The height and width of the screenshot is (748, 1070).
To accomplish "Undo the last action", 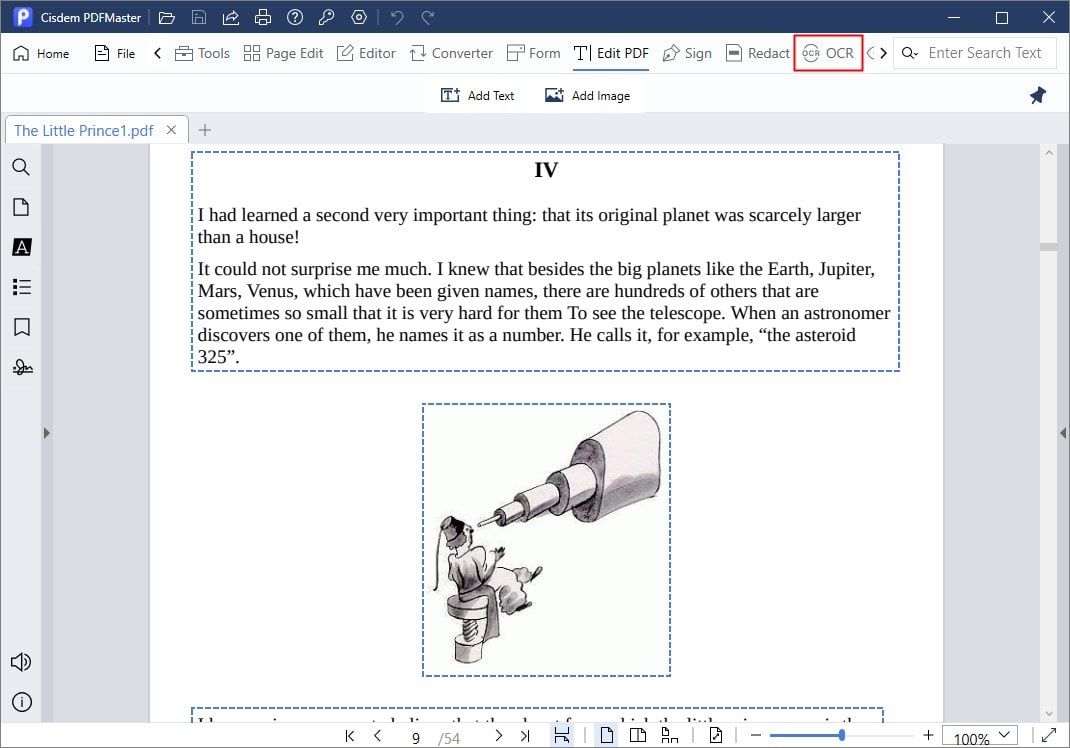I will point(396,18).
